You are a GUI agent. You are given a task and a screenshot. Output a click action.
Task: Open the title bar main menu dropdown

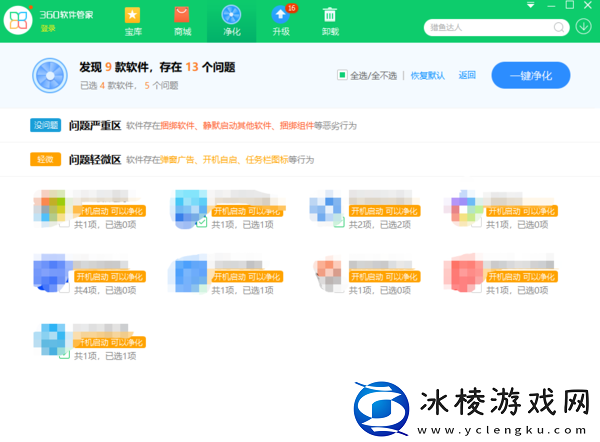(x=530, y=5)
